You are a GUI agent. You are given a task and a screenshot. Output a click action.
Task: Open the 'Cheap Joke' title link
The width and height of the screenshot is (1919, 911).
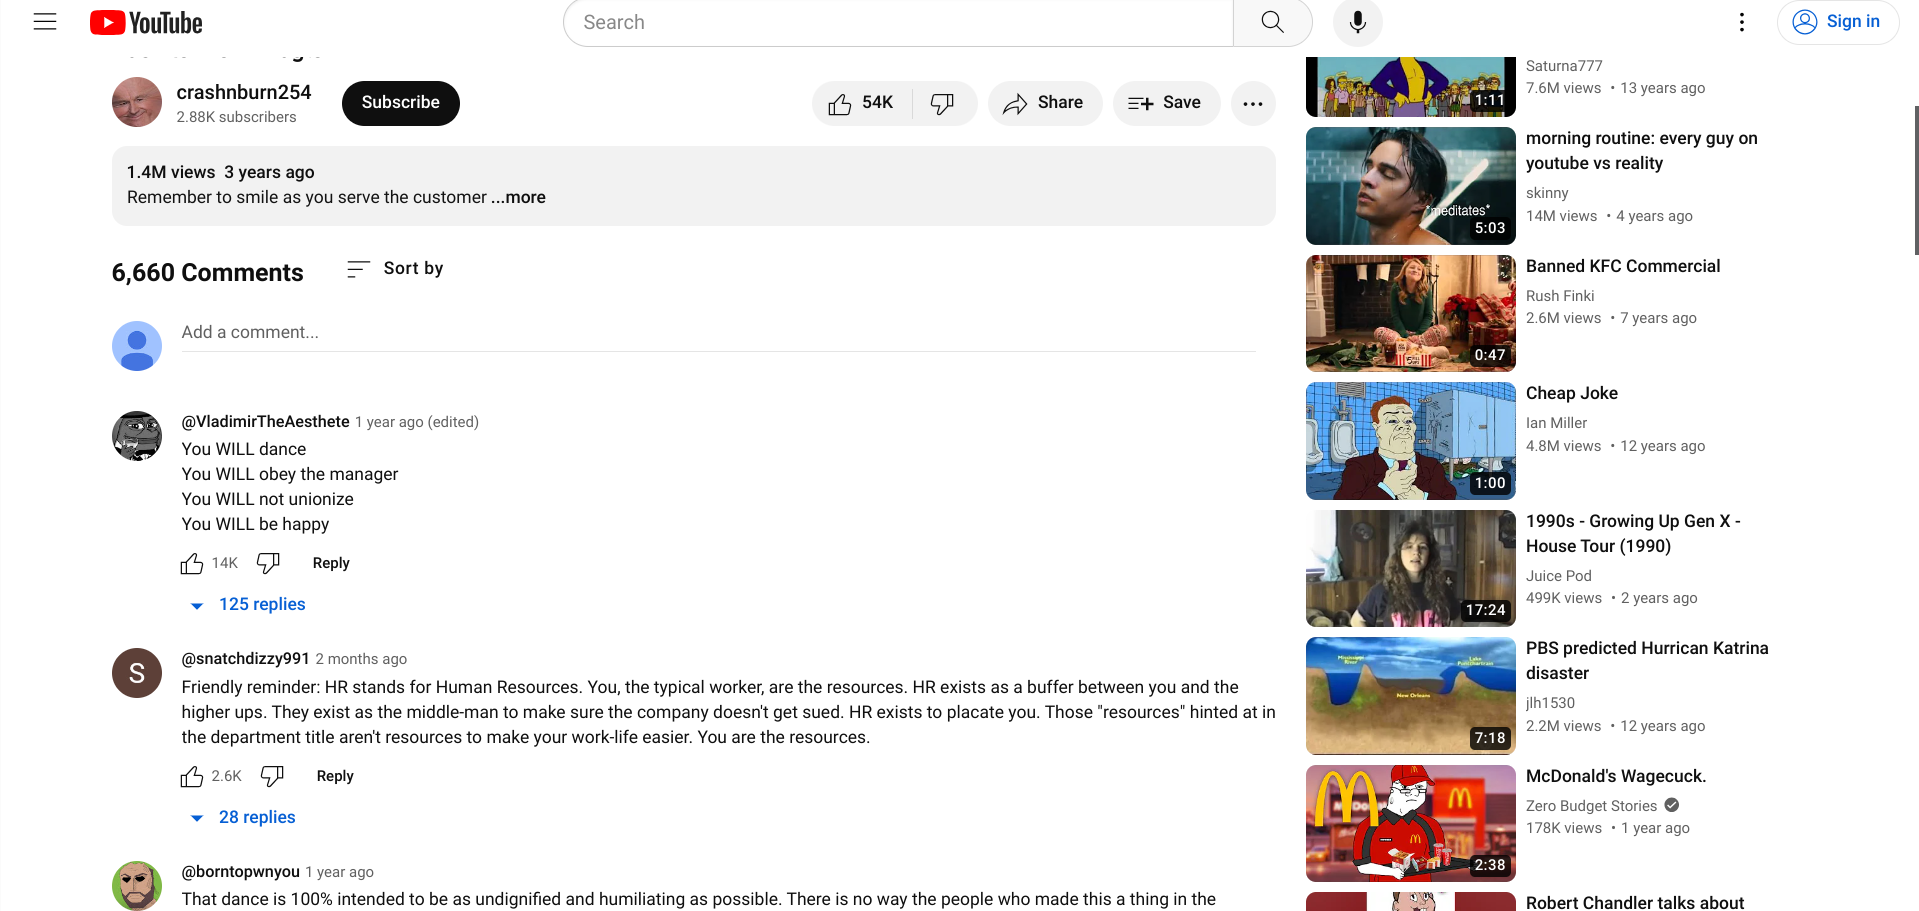(1571, 394)
